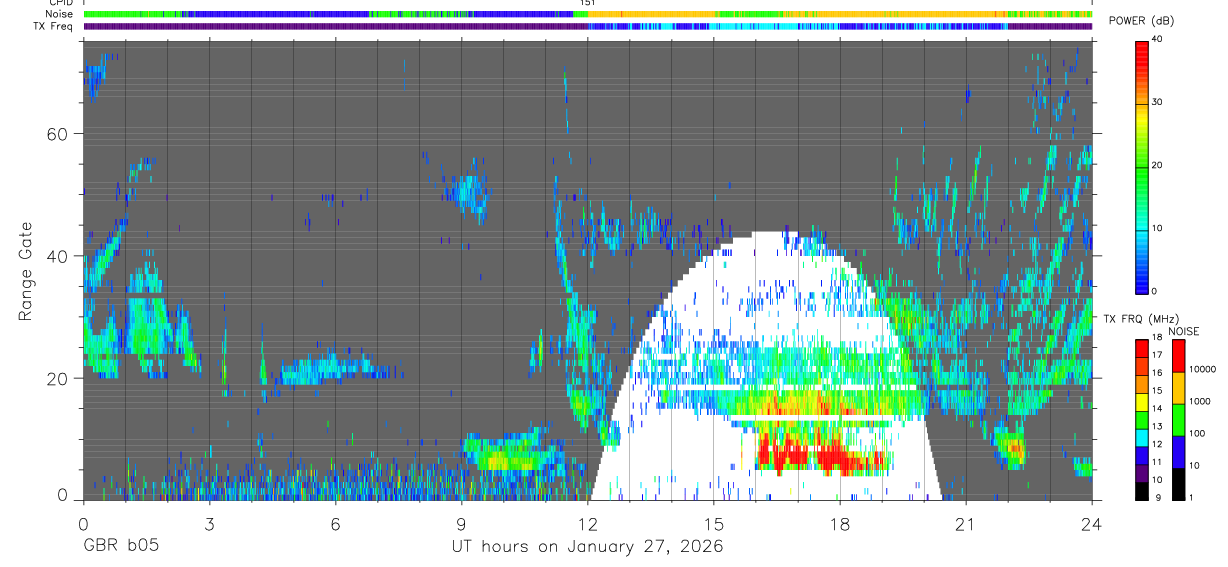Click the "POWER (dB)" colorbar title
Screen dimensions: 1228x567
1142,21
